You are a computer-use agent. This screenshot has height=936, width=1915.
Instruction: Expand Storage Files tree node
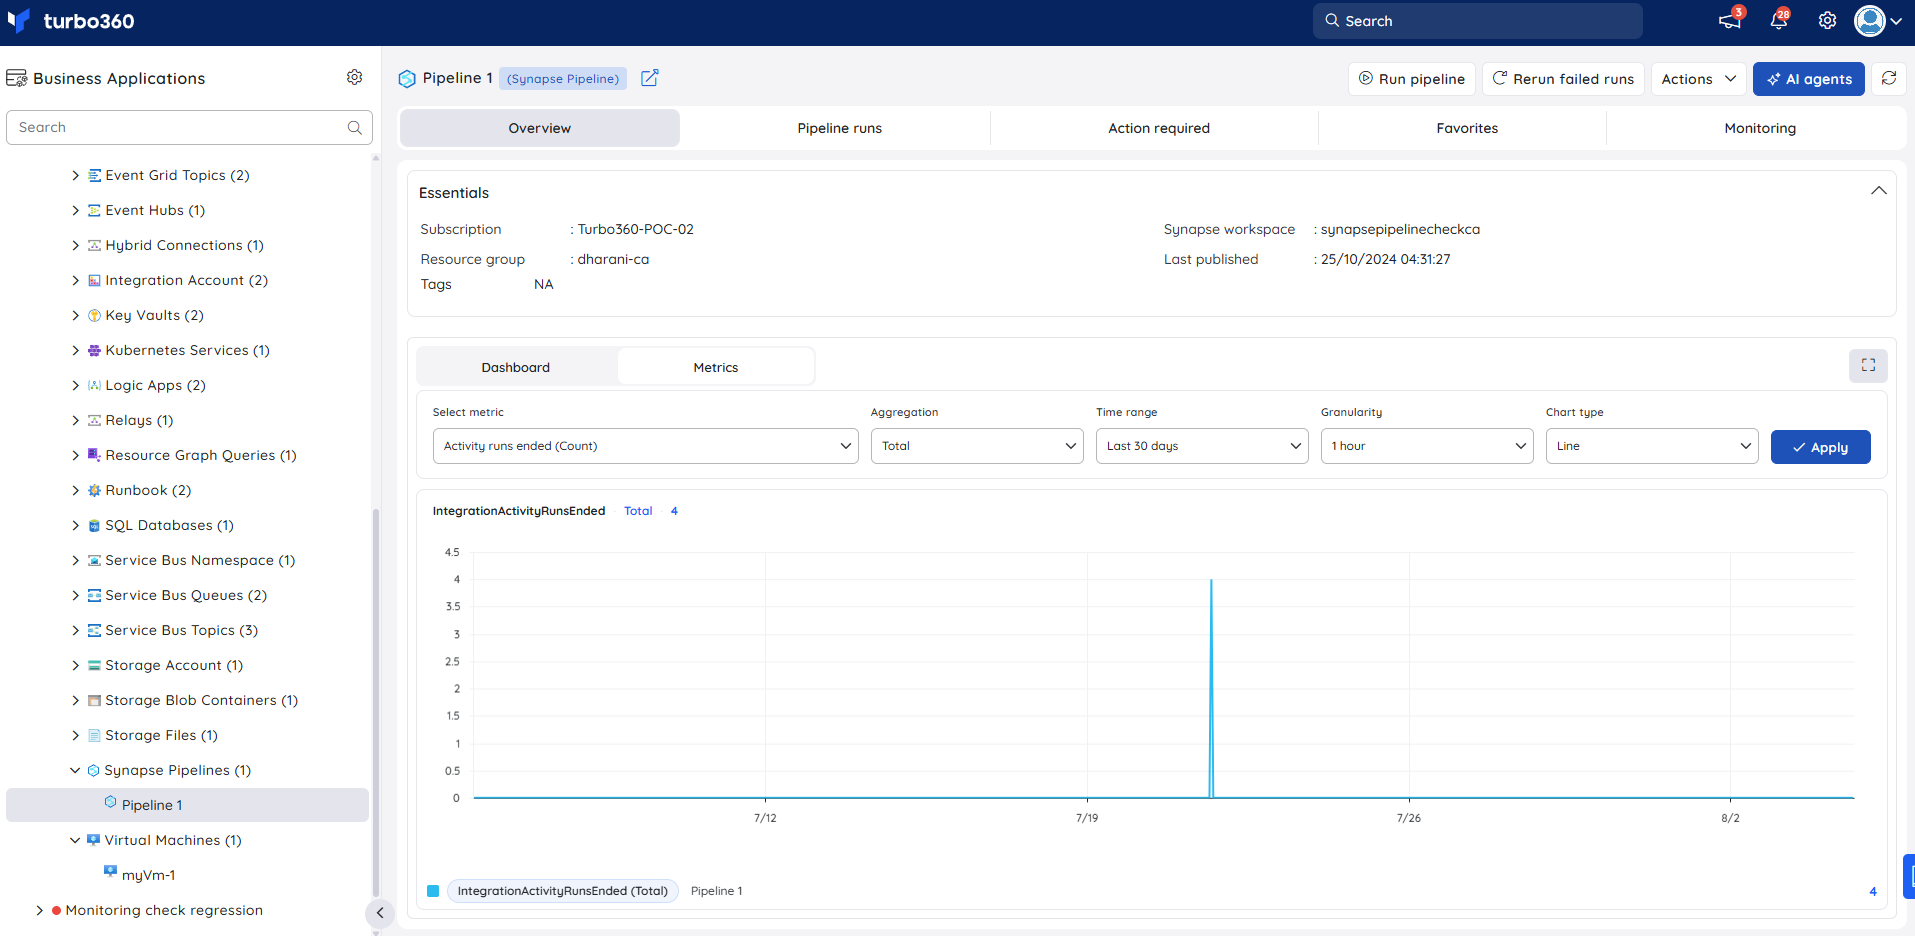[x=75, y=735]
